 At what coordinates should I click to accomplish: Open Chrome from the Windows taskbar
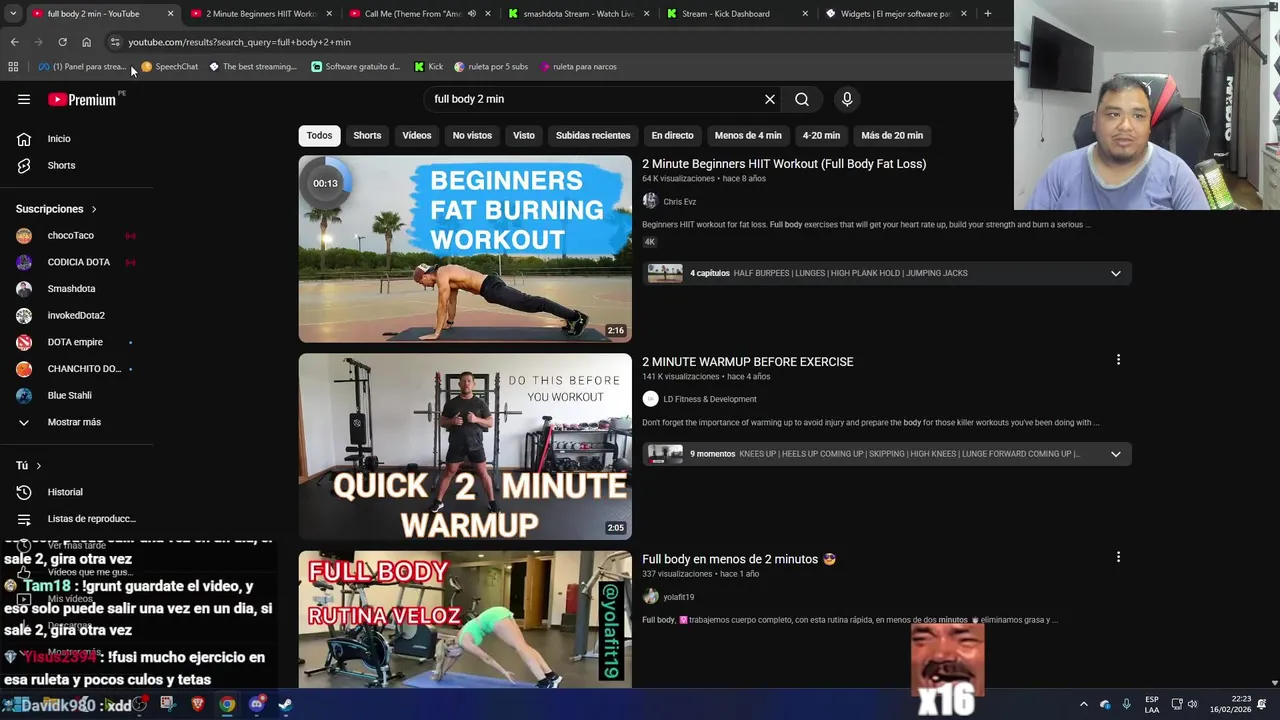tap(228, 705)
